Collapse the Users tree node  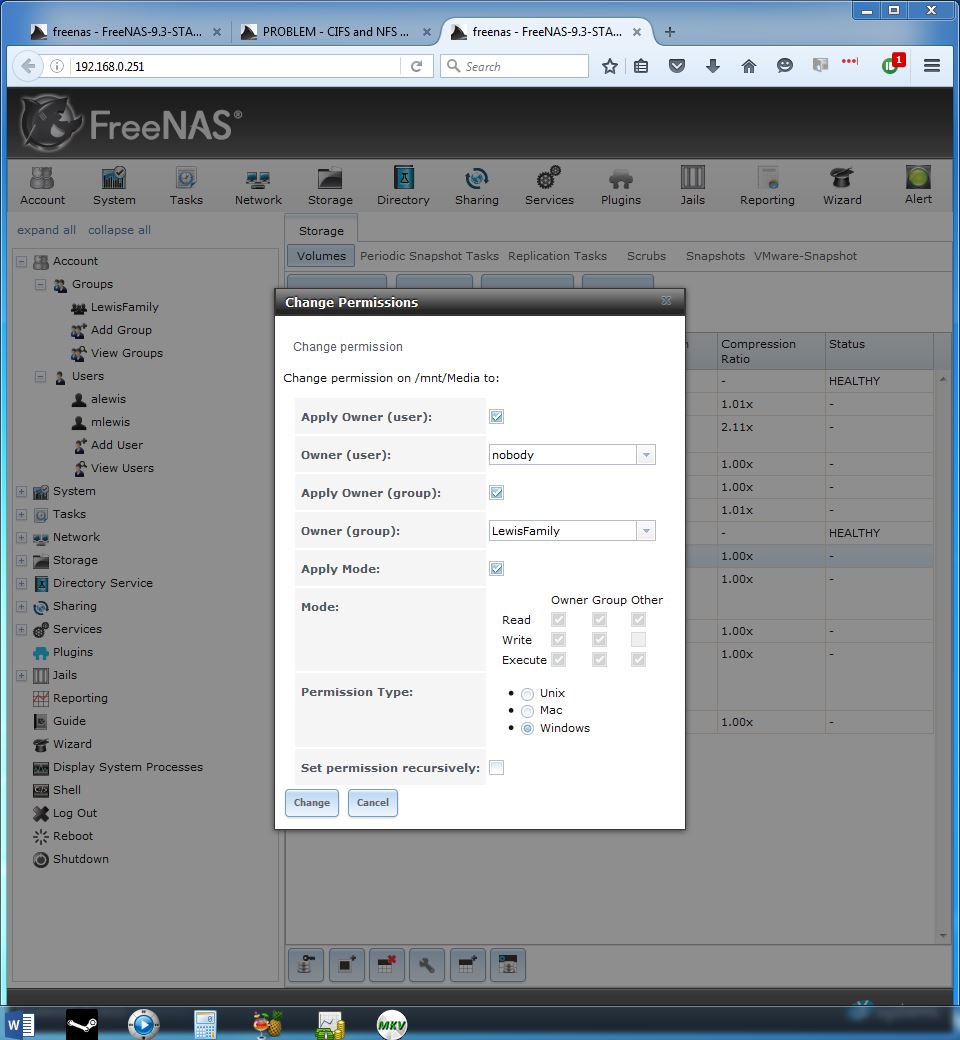(40, 376)
